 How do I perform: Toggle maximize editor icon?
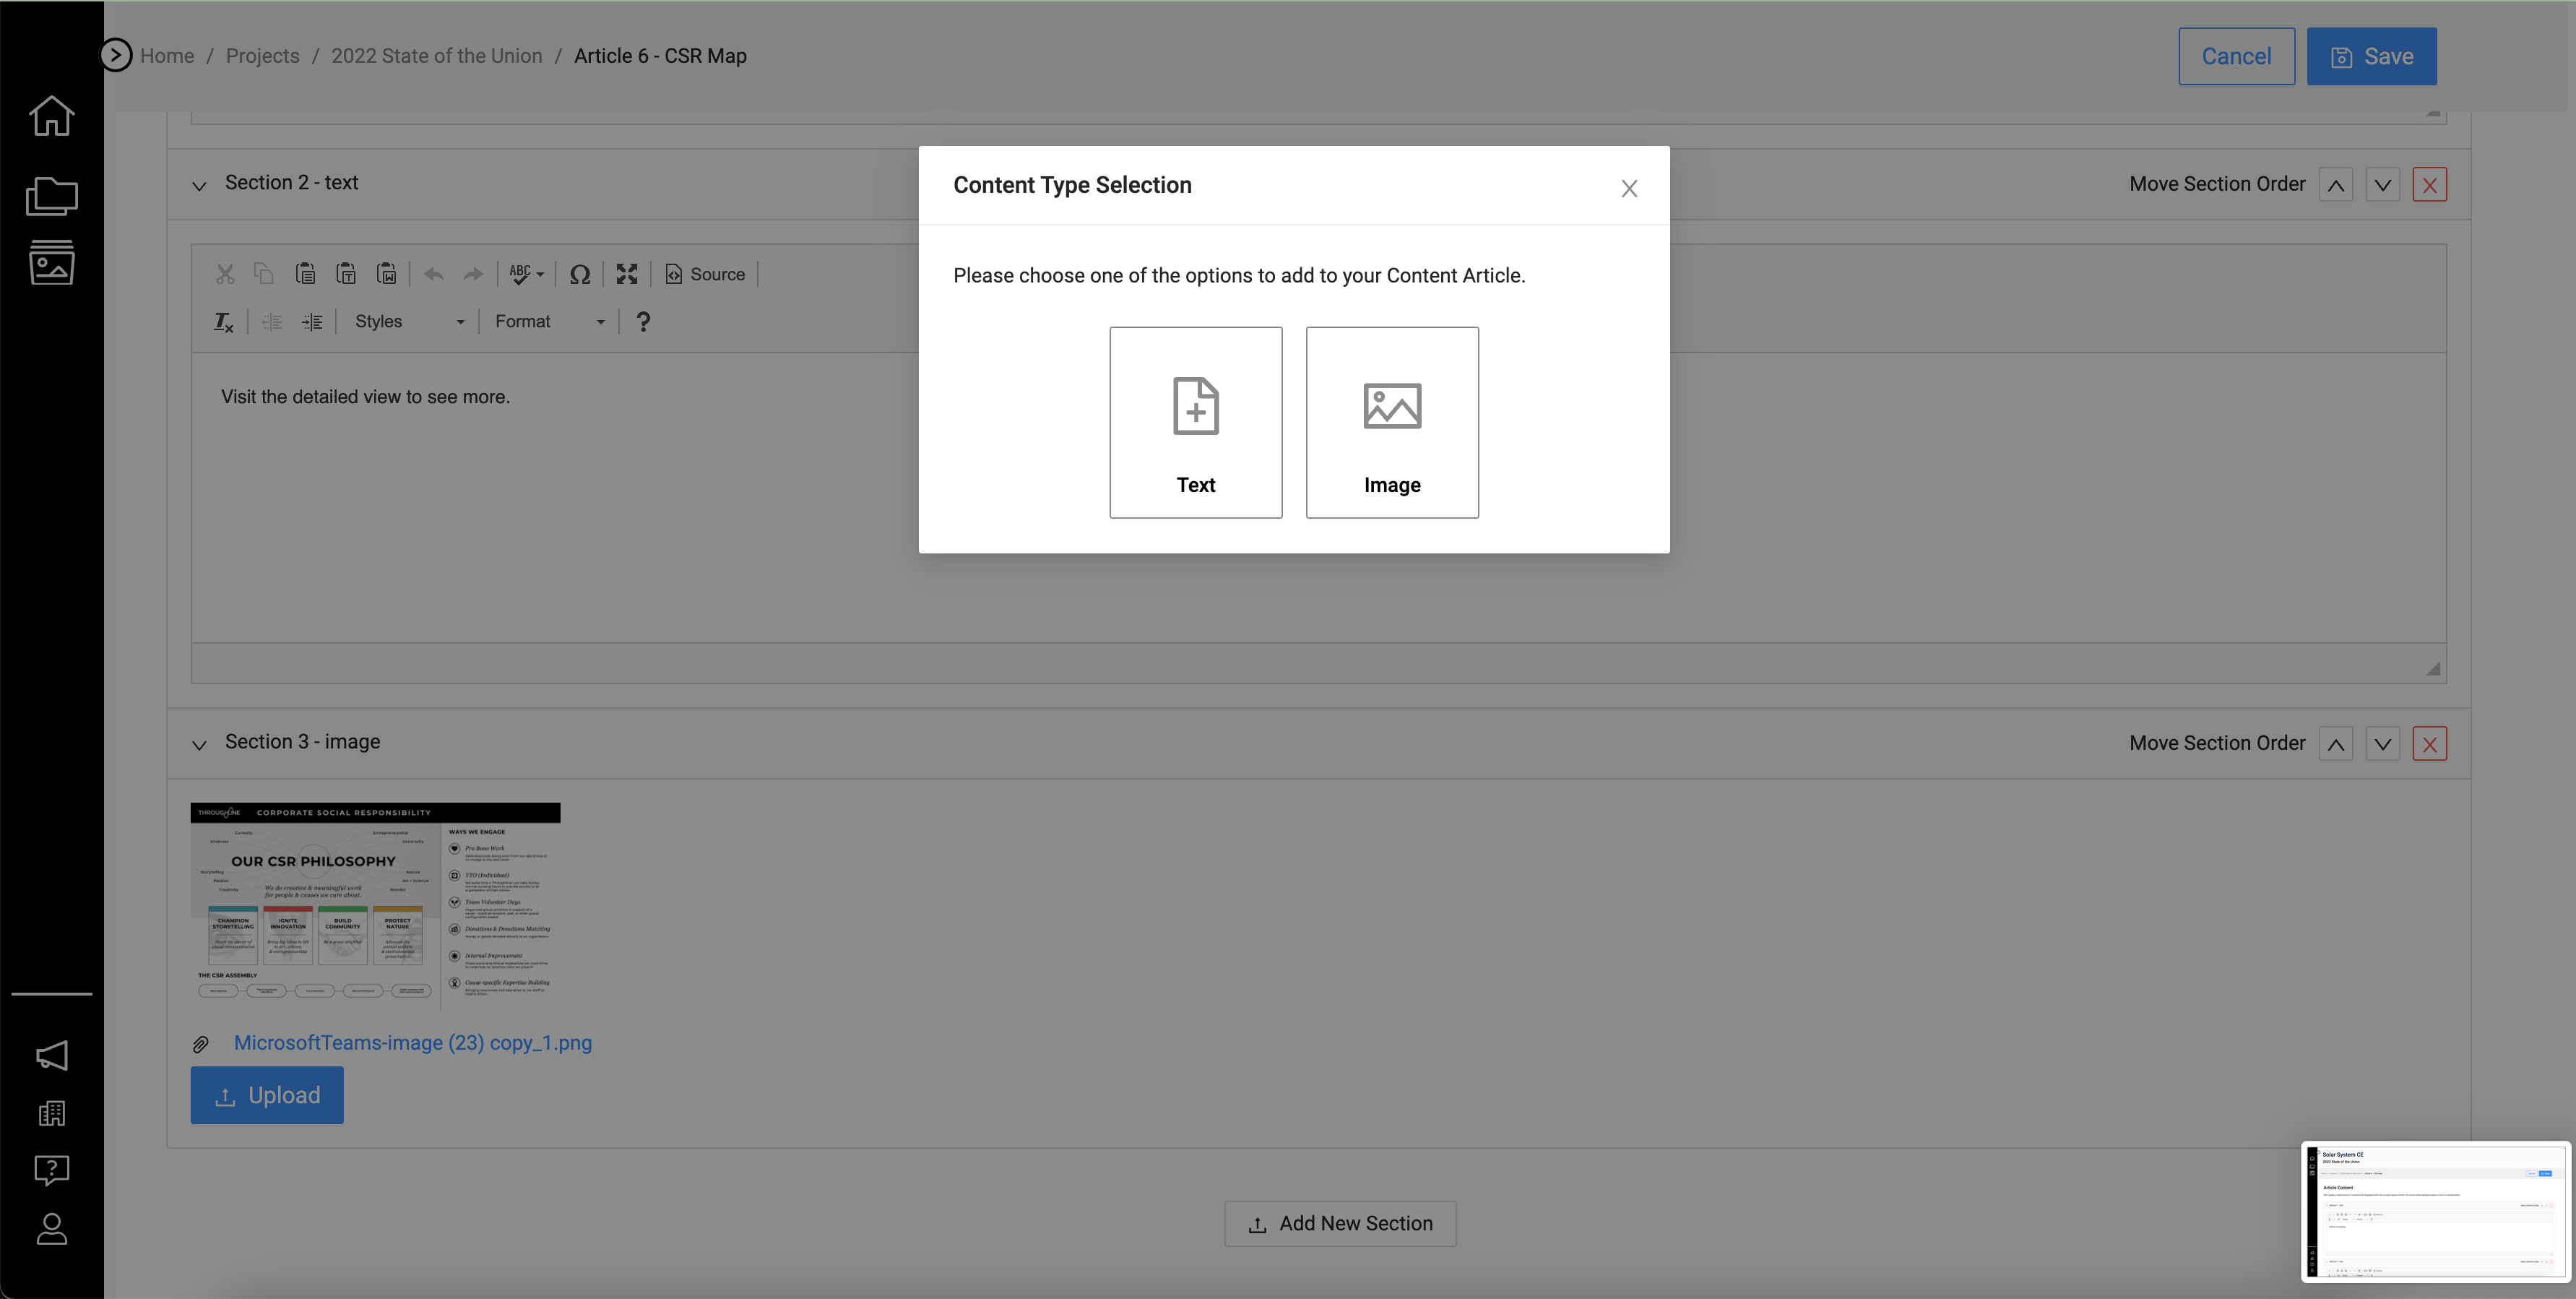point(627,274)
